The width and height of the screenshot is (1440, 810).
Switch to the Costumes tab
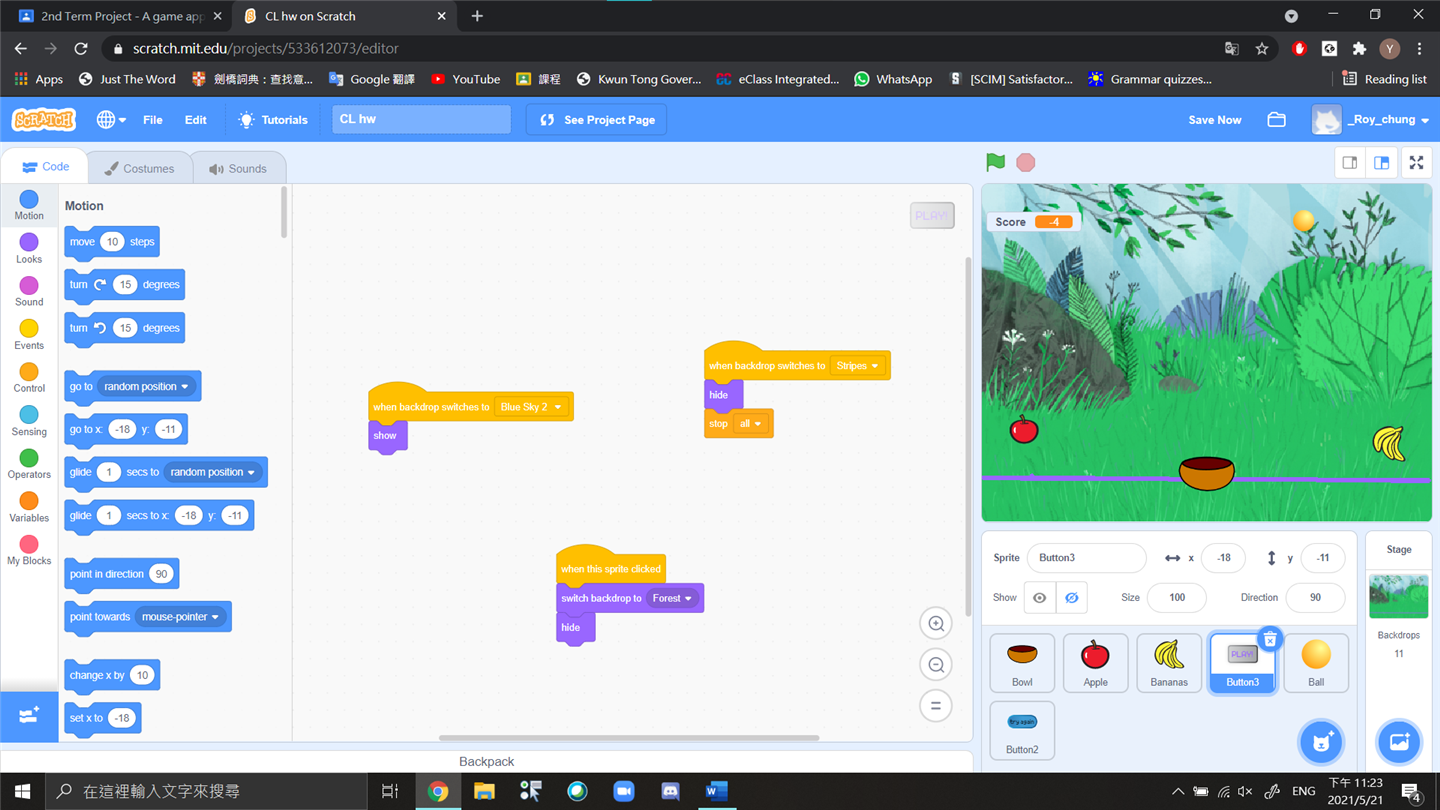(139, 168)
